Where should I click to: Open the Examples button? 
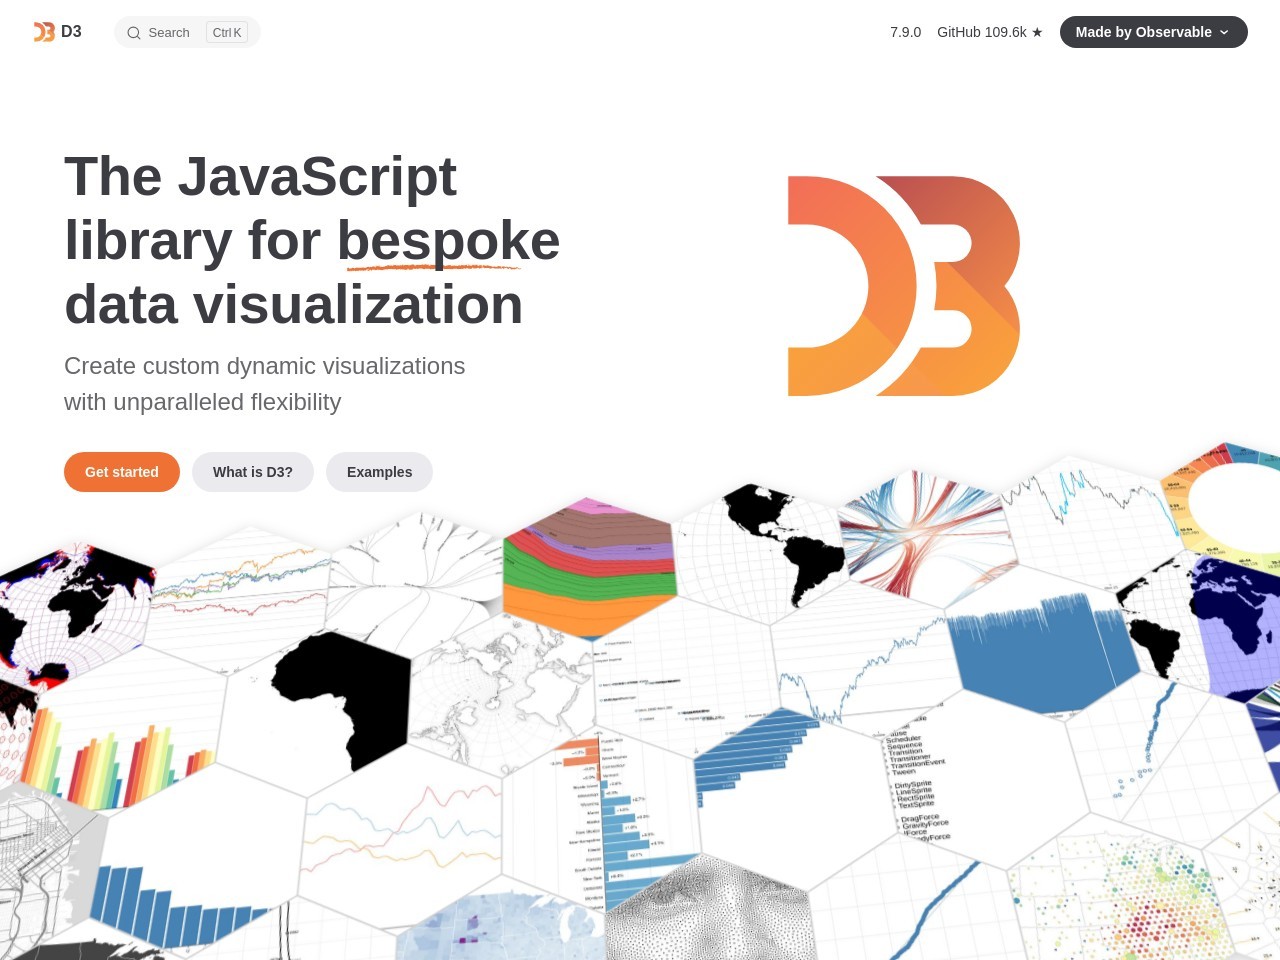point(379,472)
